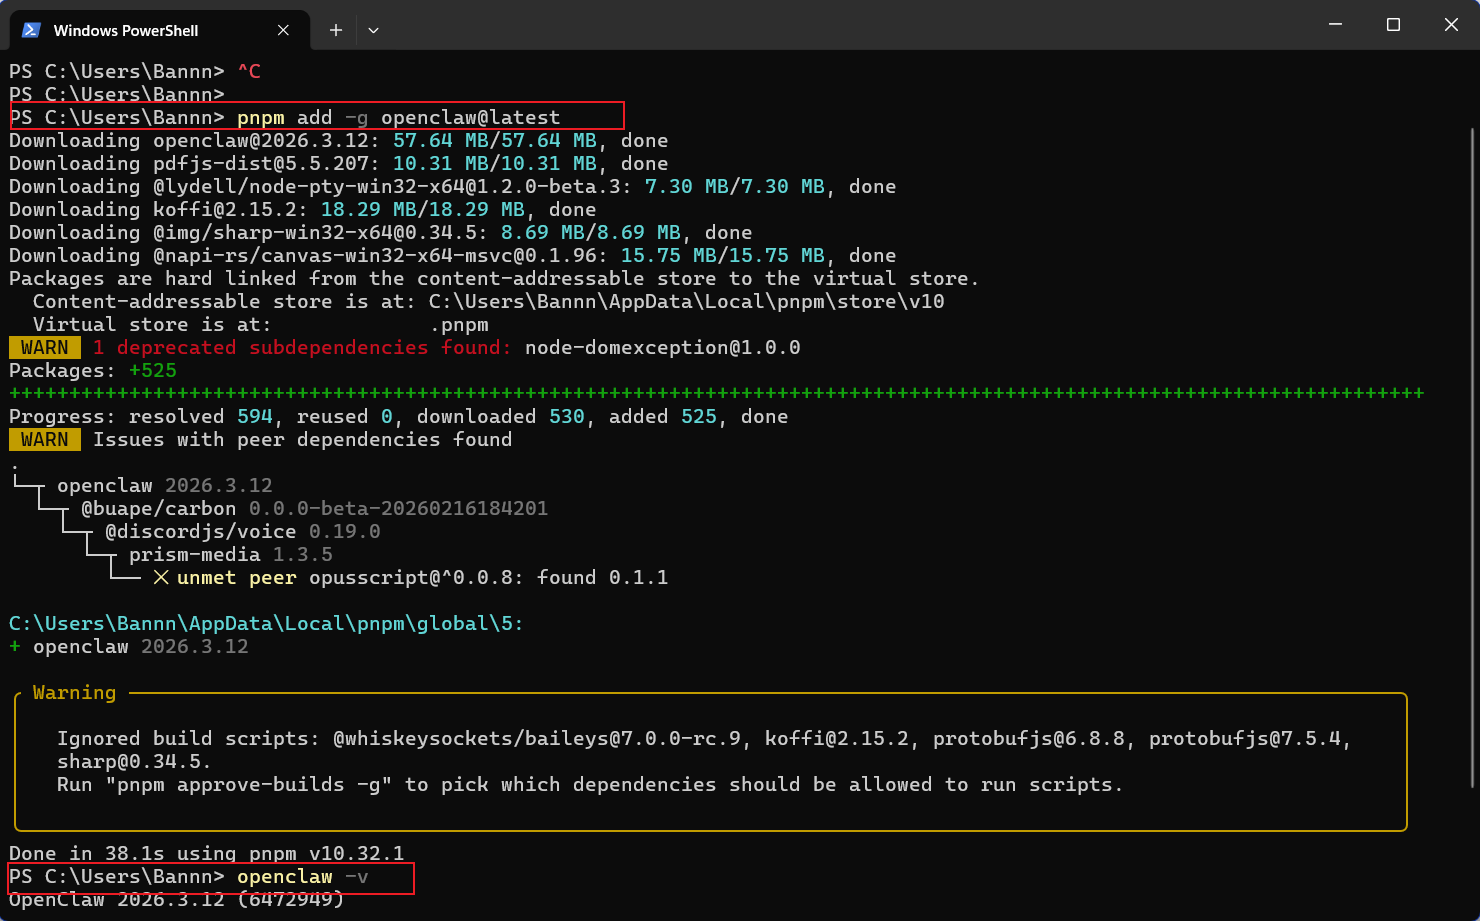Minimize the terminal window
Screen dimensions: 1480x921
coord(1335,24)
